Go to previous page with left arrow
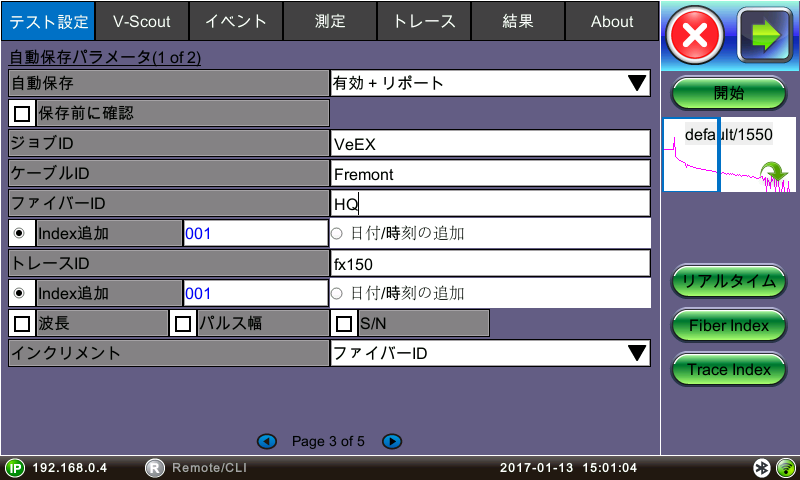The height and width of the screenshot is (480, 800). (x=267, y=441)
